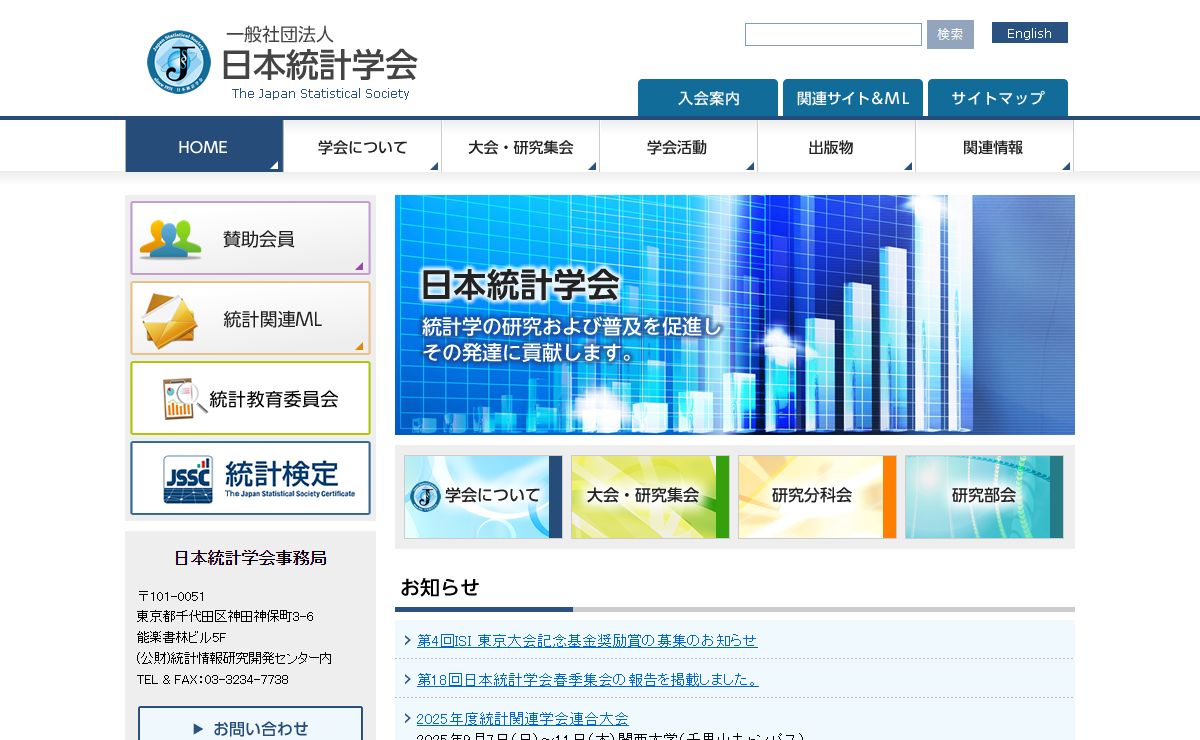The image size is (1200, 740).
Task: Open the 入会案内 tab
Action: click(x=708, y=98)
